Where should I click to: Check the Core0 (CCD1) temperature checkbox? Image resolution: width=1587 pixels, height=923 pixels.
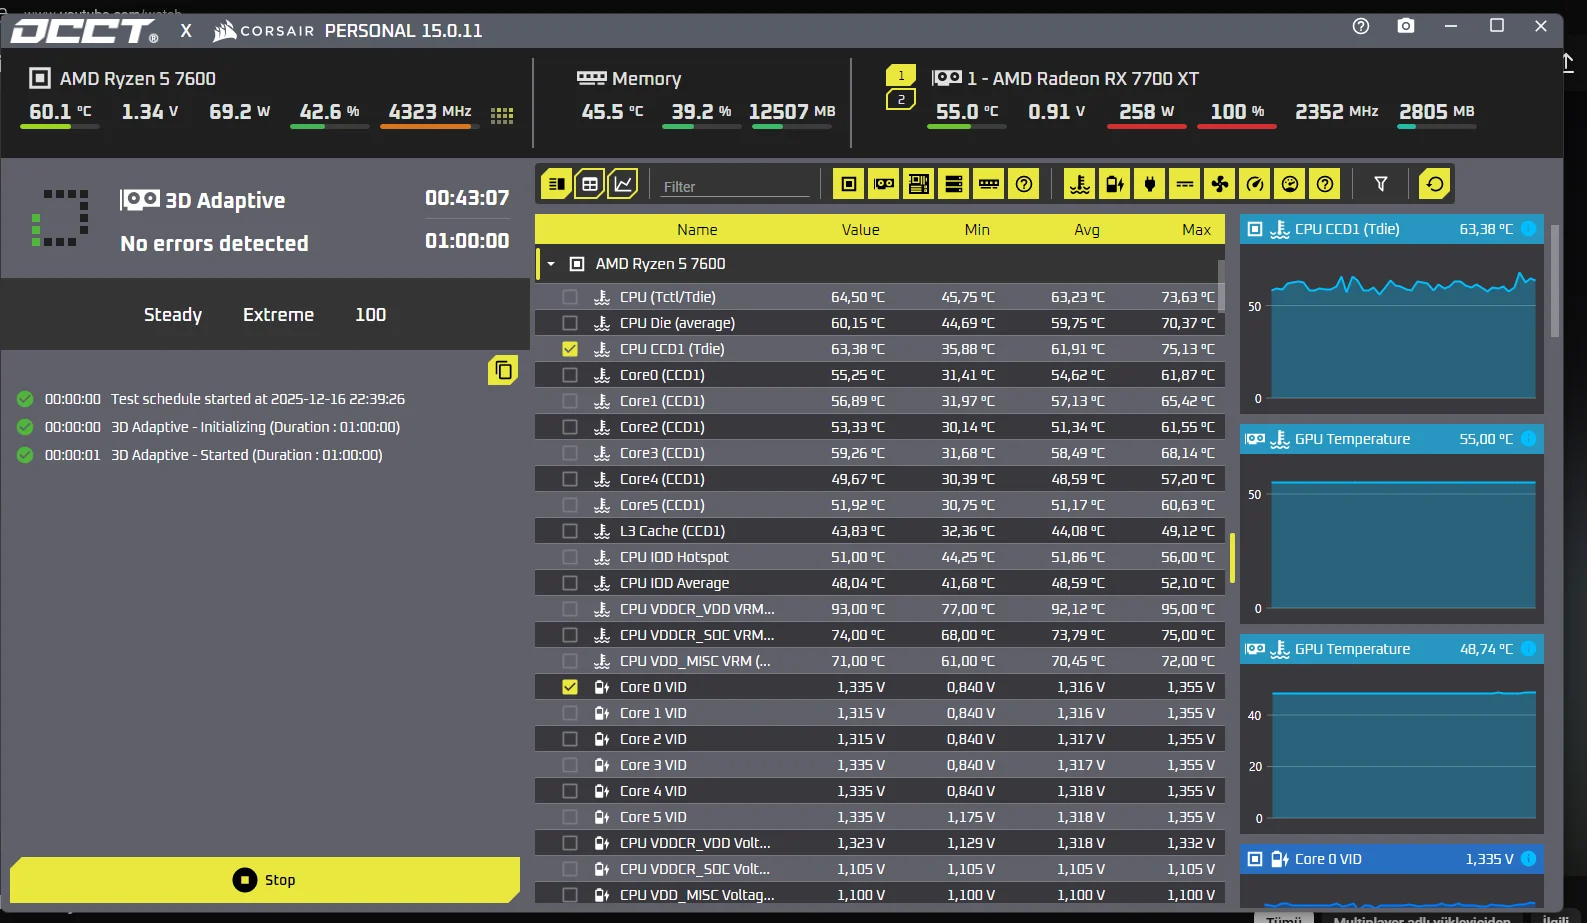pyautogui.click(x=570, y=375)
